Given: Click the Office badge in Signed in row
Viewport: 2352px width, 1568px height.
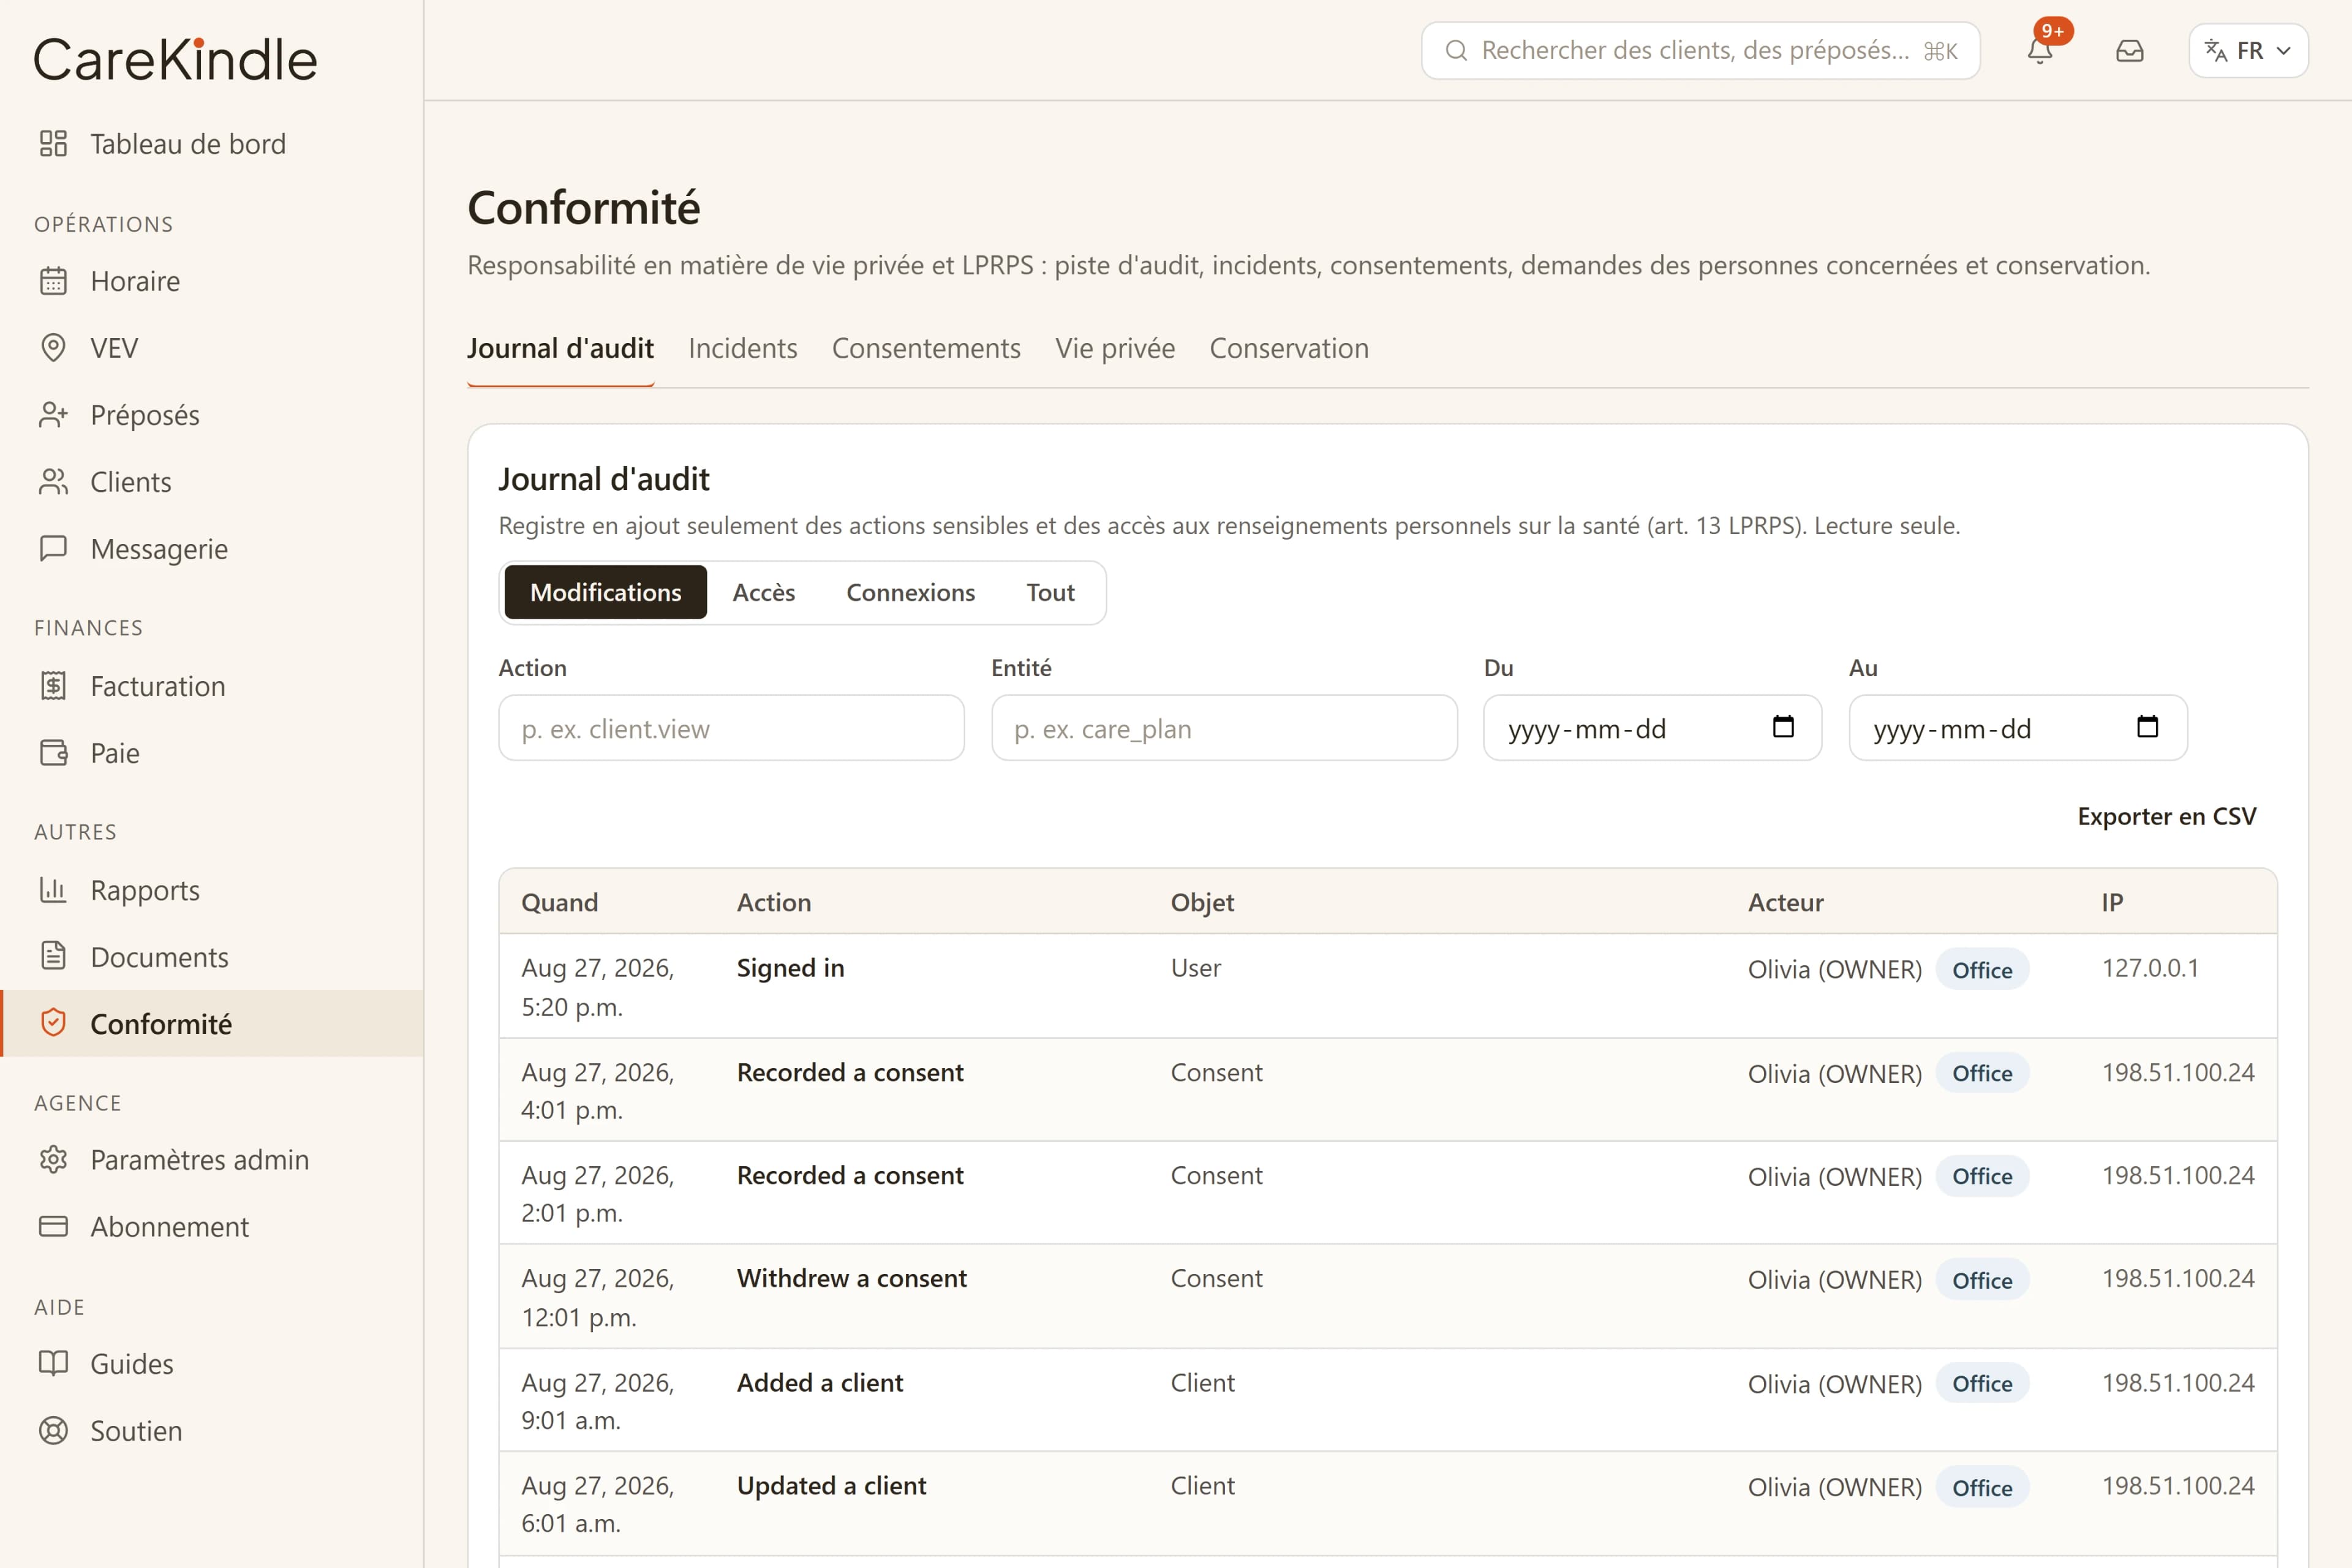Looking at the screenshot, I should tap(1982, 969).
